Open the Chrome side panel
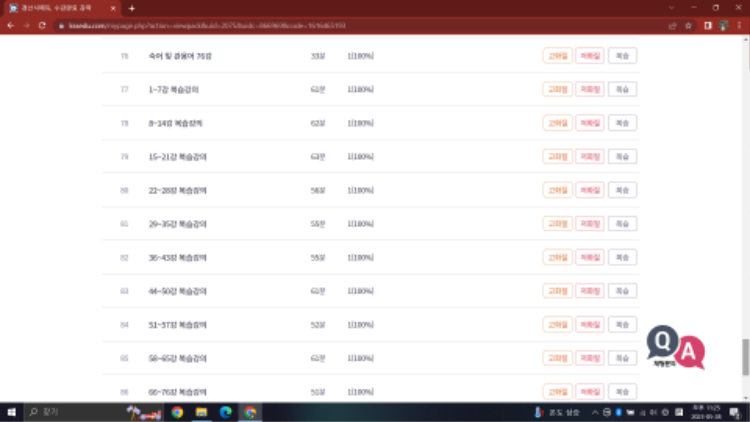 708,26
